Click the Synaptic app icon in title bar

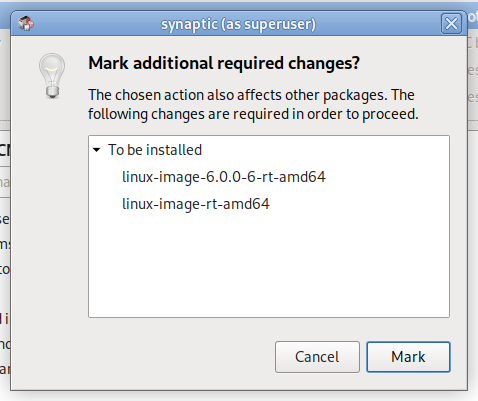point(26,23)
